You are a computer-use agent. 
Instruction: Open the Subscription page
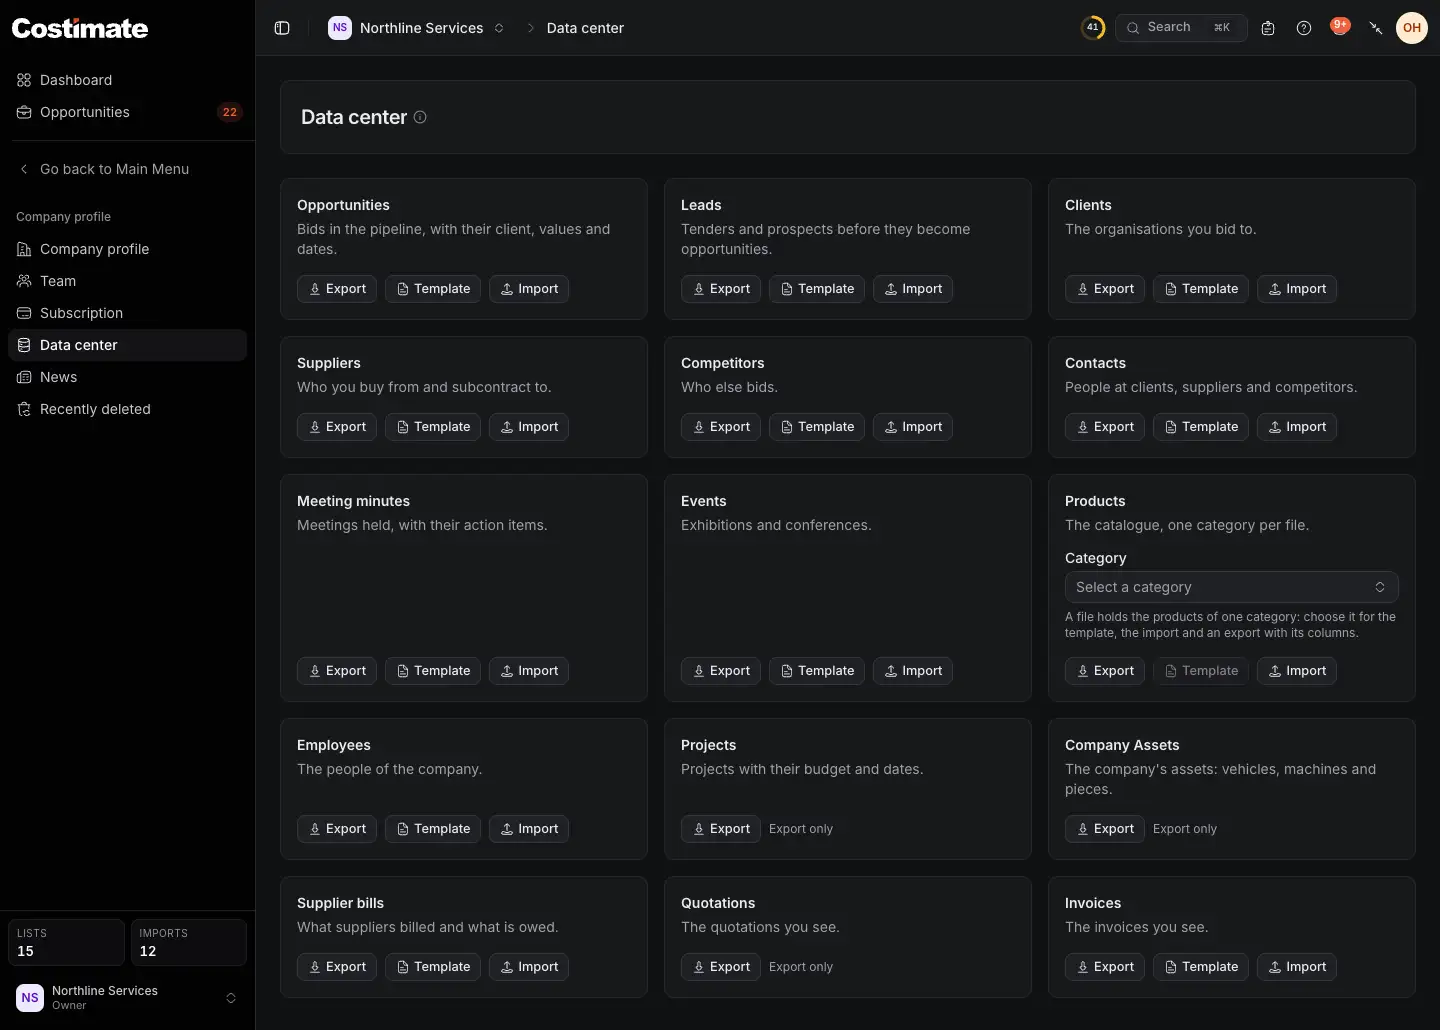[128, 313]
